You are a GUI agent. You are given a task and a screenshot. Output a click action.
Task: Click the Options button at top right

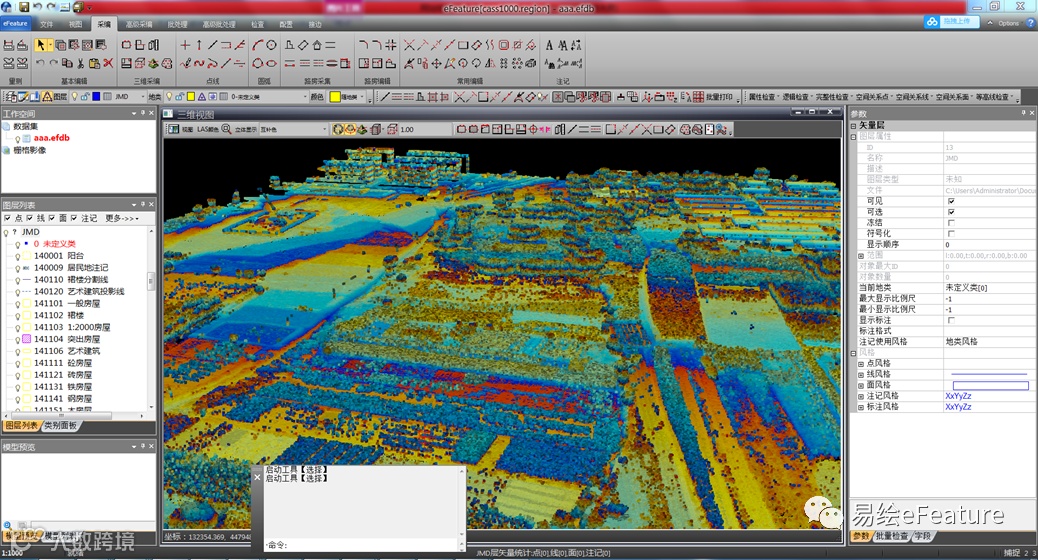tap(1007, 23)
